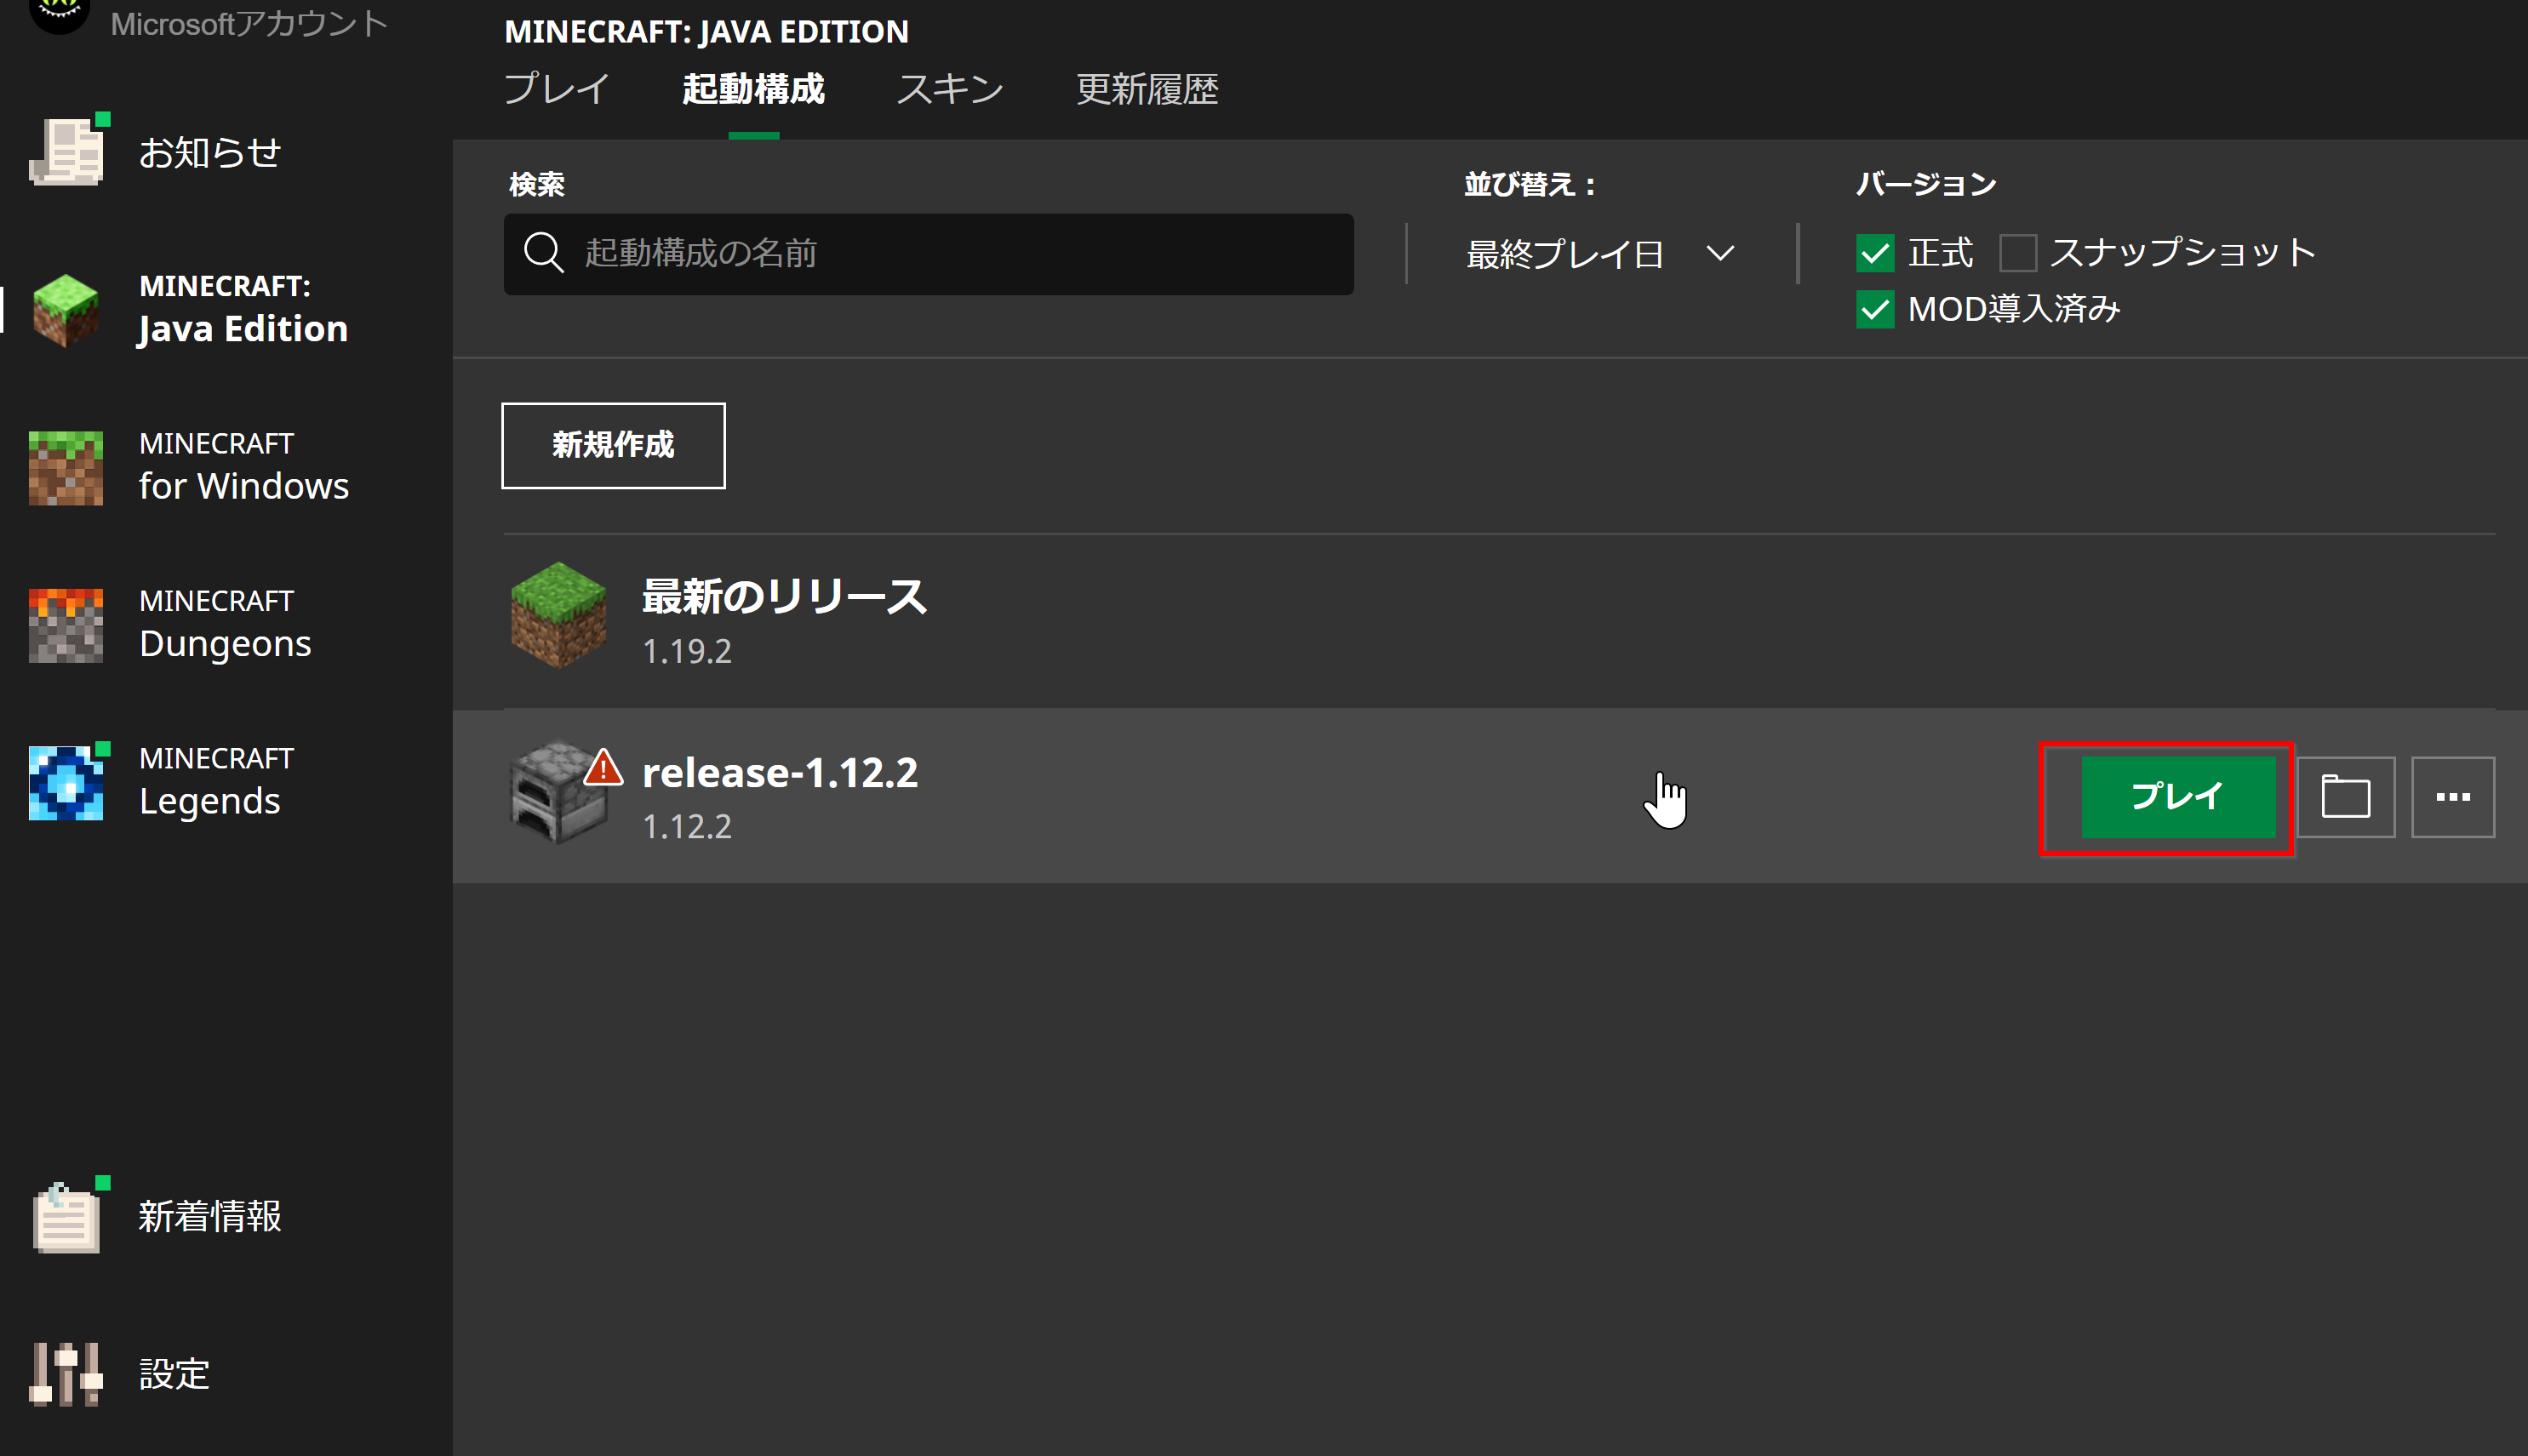Switch to the プレイ tab

556,89
